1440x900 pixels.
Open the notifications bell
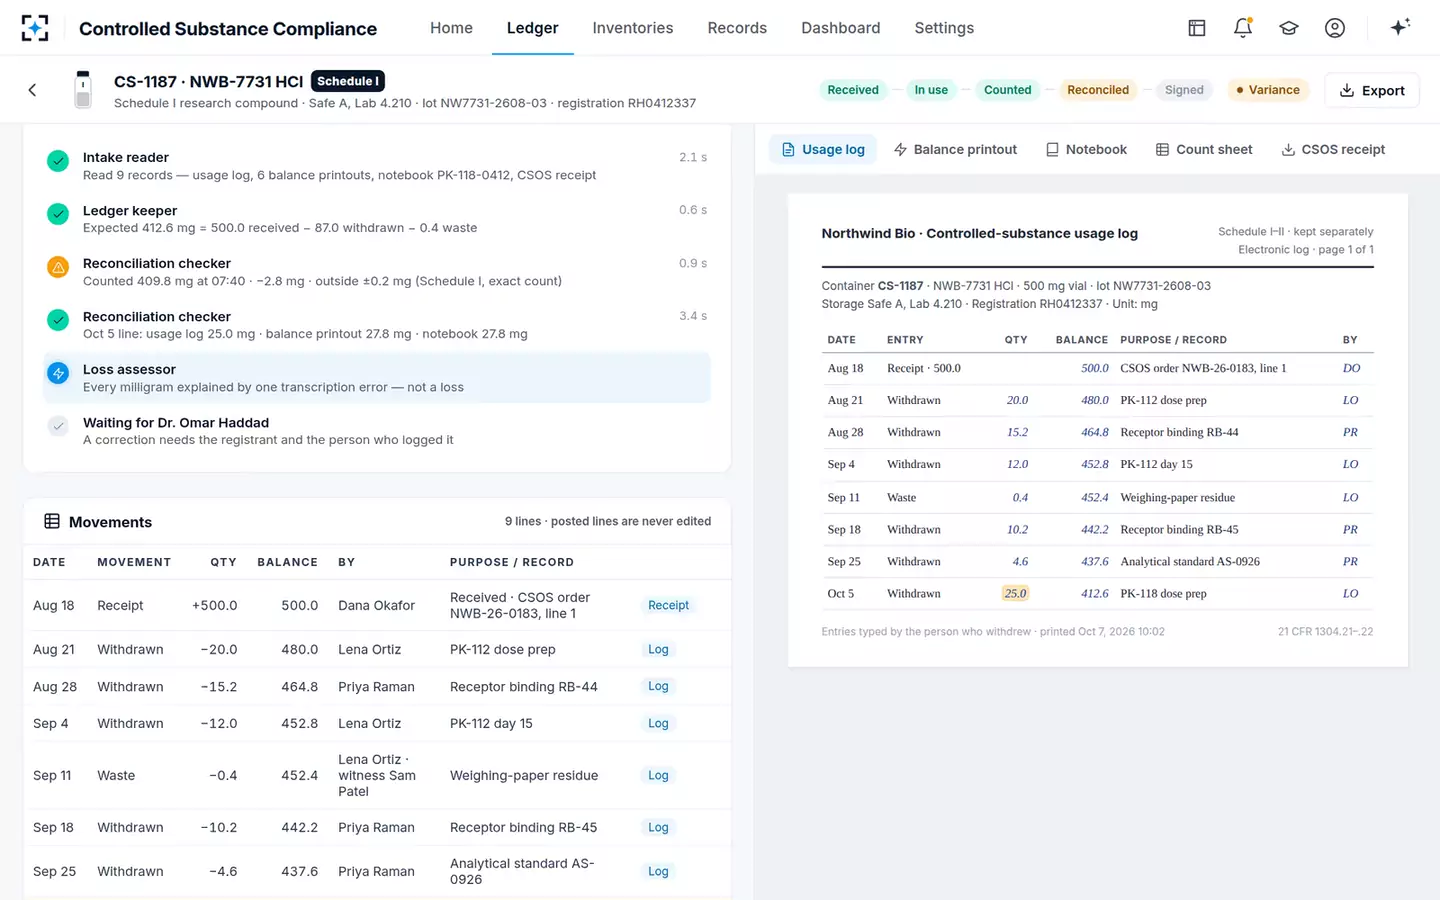tap(1243, 28)
